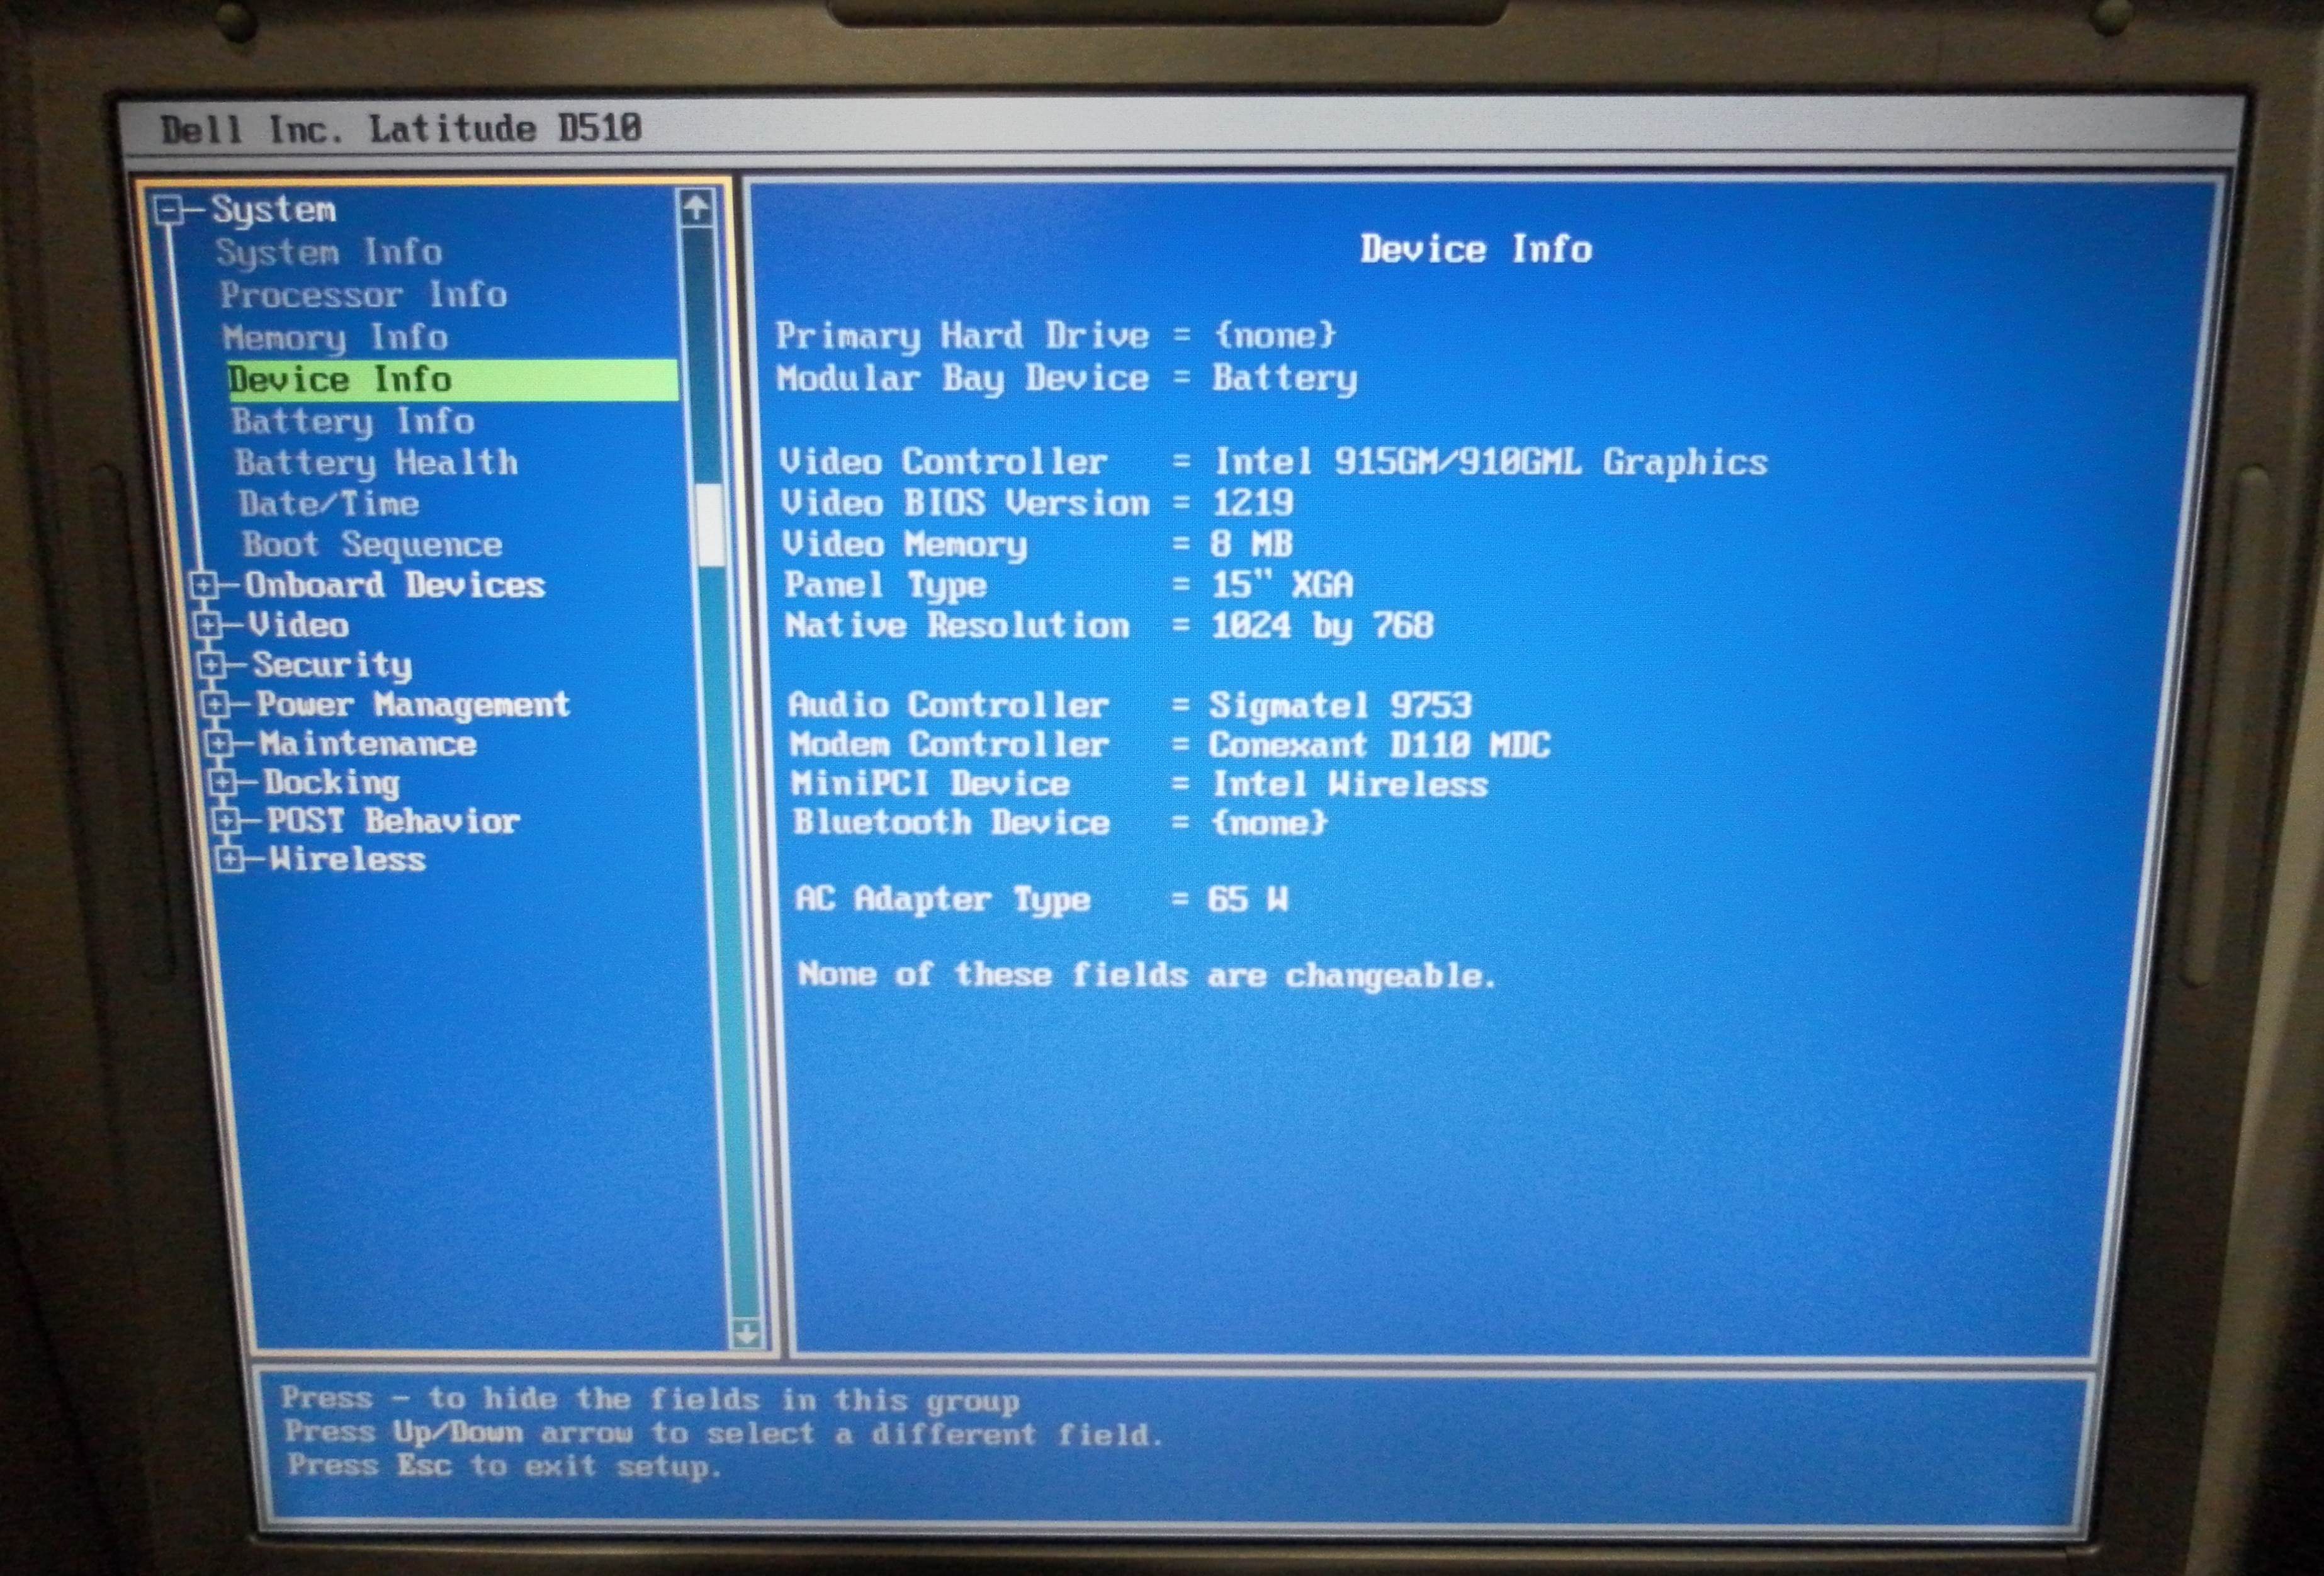The image size is (2324, 1576).
Task: Open Boot Sequence entry
Action: [x=372, y=545]
